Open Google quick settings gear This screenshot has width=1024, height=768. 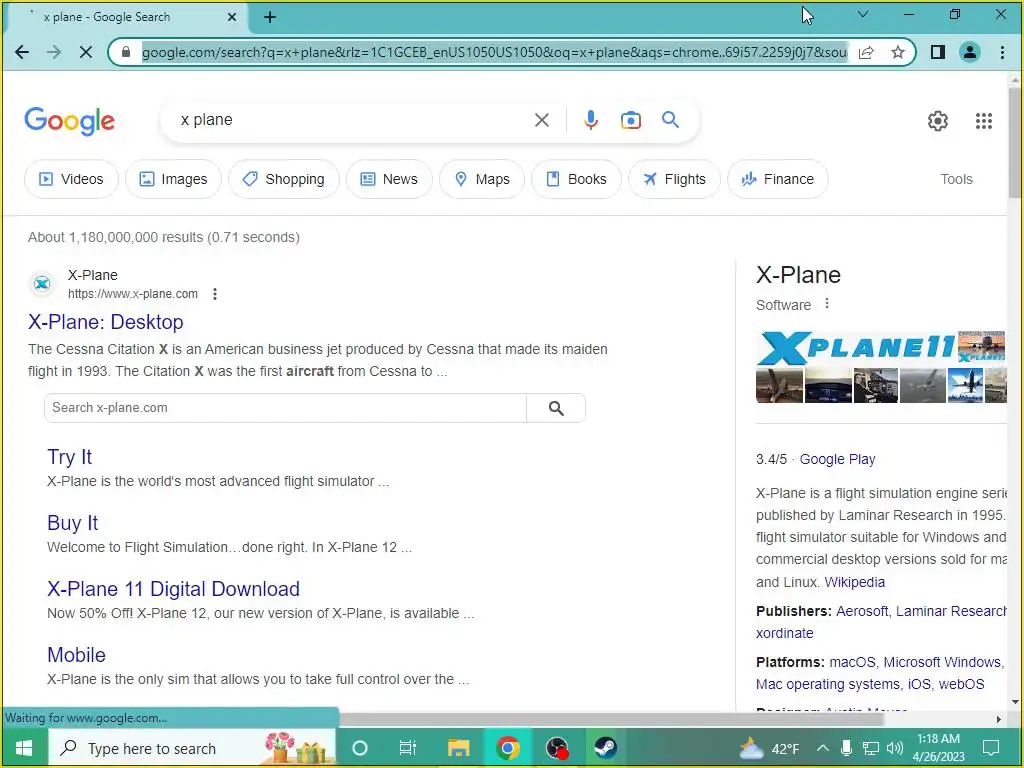tap(938, 121)
